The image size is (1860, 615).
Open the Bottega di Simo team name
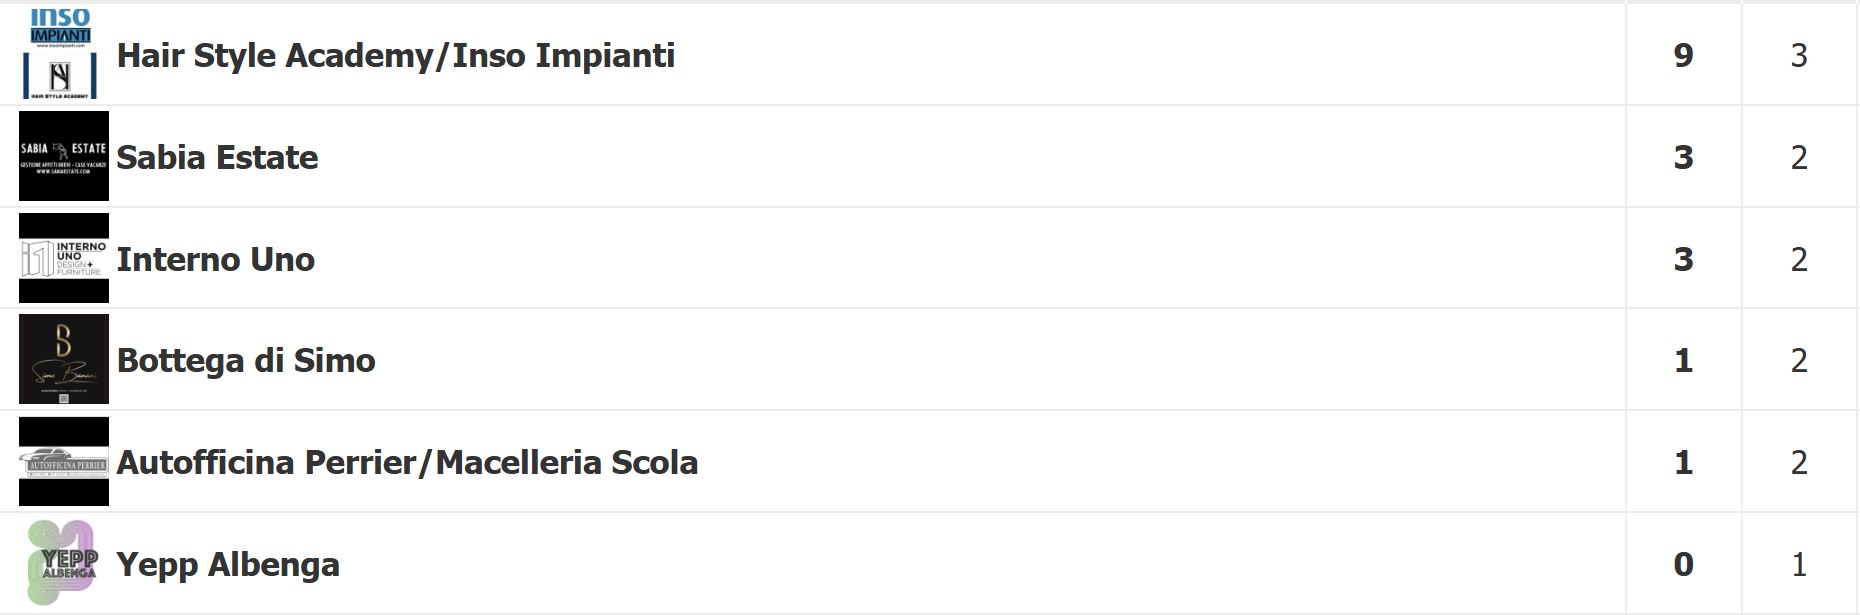pos(246,361)
